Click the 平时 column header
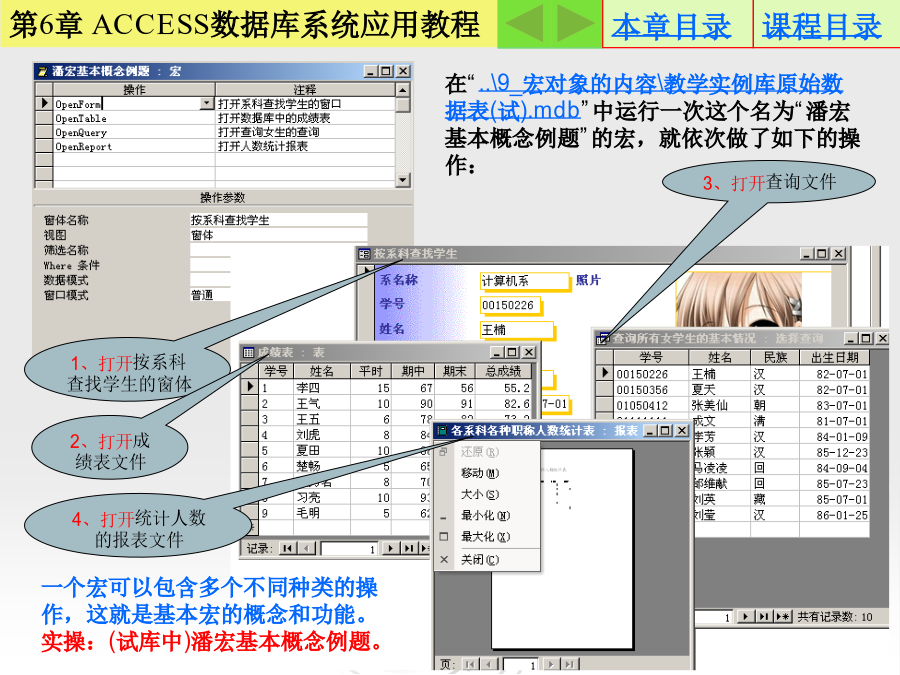 (x=370, y=371)
